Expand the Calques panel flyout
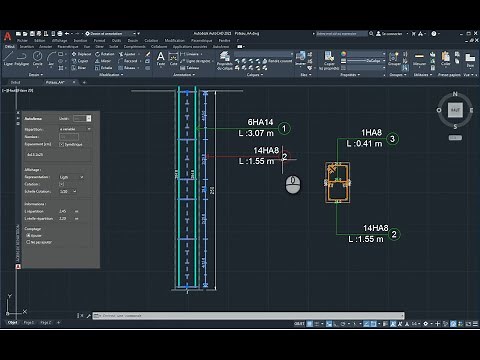480x360 pixels. click(x=255, y=75)
